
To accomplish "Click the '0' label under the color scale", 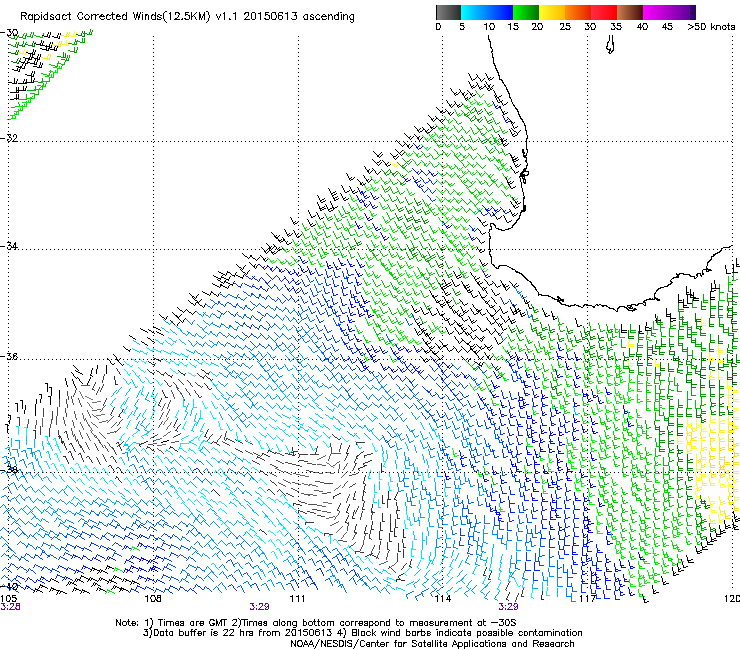I will tap(438, 27).
